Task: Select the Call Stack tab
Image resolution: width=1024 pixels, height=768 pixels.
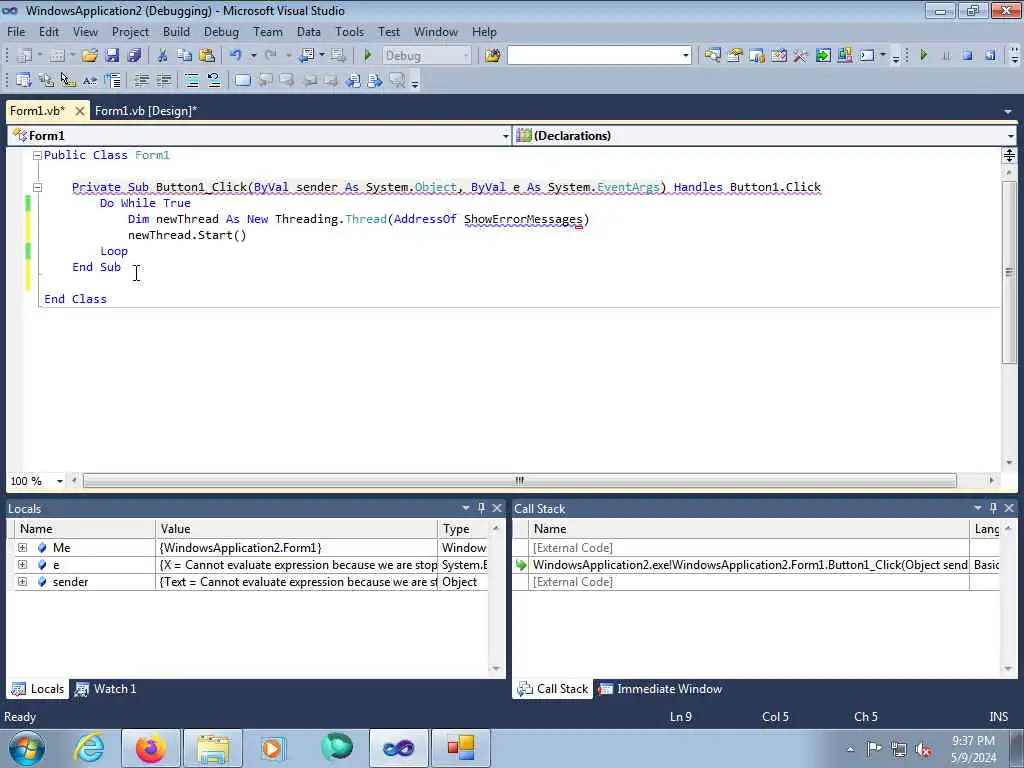Action: [553, 689]
